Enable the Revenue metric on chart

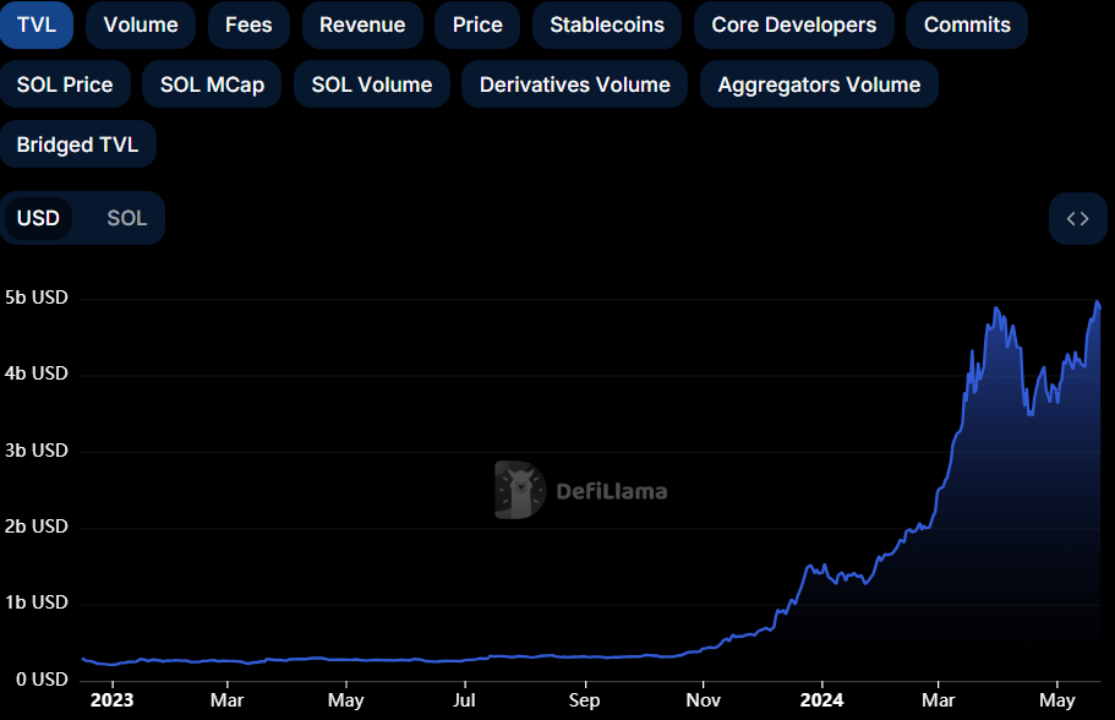363,25
